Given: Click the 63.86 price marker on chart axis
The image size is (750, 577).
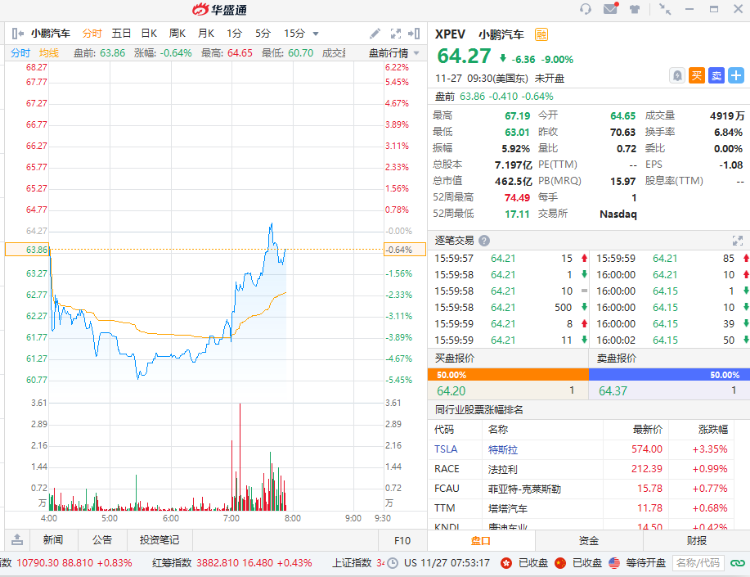Looking at the screenshot, I should click(27, 249).
